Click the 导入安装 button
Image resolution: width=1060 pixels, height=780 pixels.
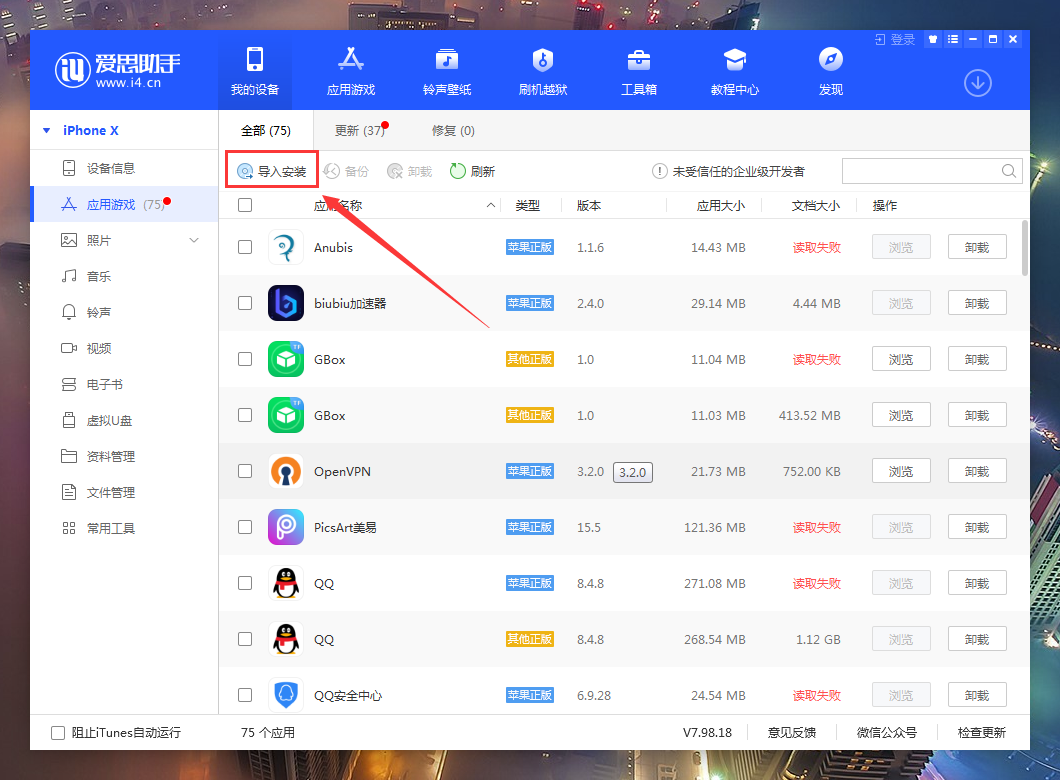coord(272,172)
